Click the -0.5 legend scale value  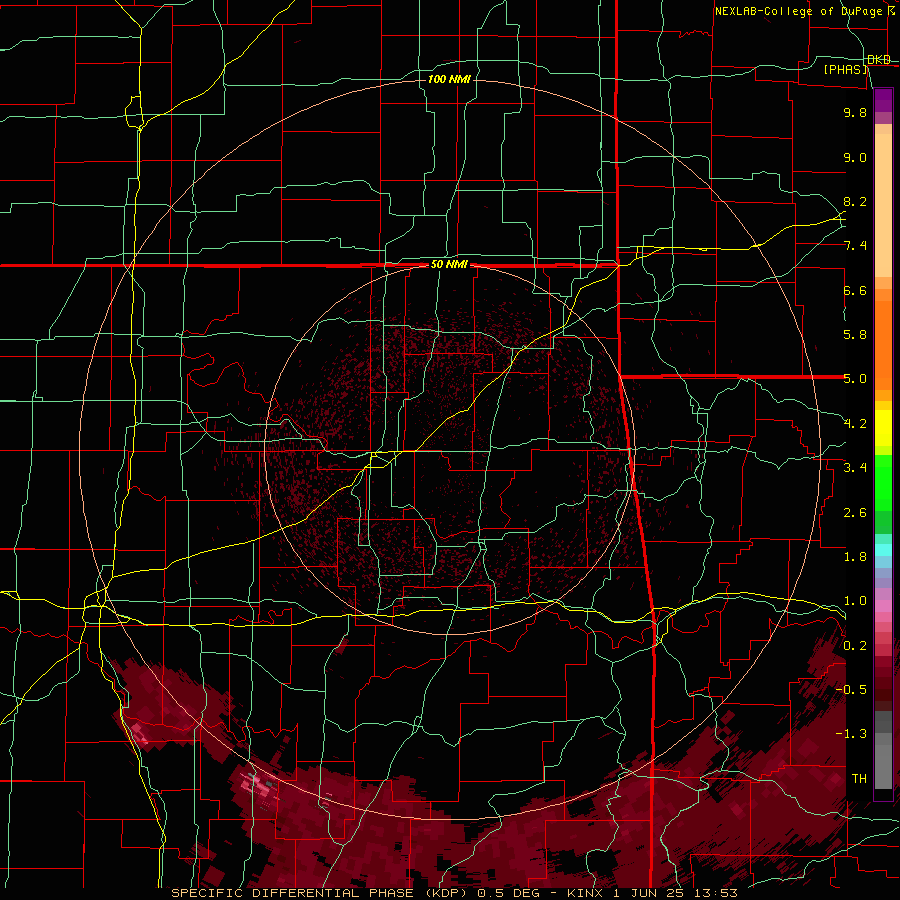[852, 690]
